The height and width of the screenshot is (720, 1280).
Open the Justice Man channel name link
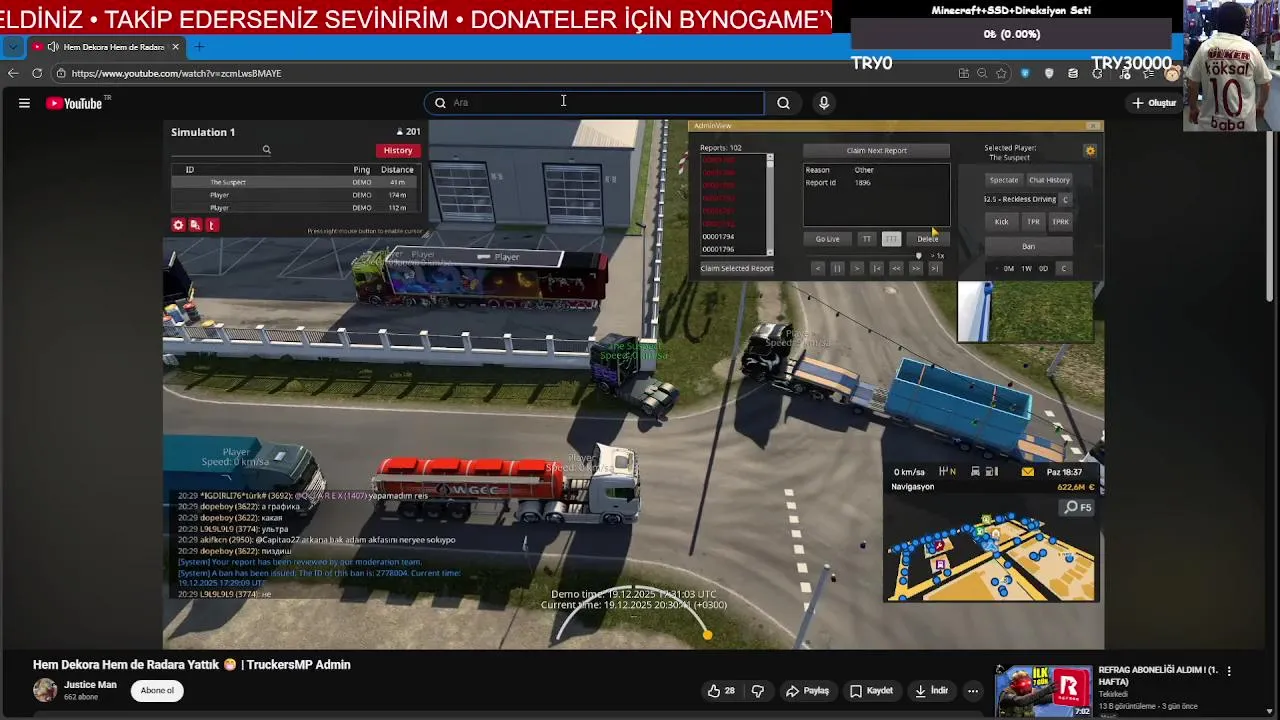[90, 685]
